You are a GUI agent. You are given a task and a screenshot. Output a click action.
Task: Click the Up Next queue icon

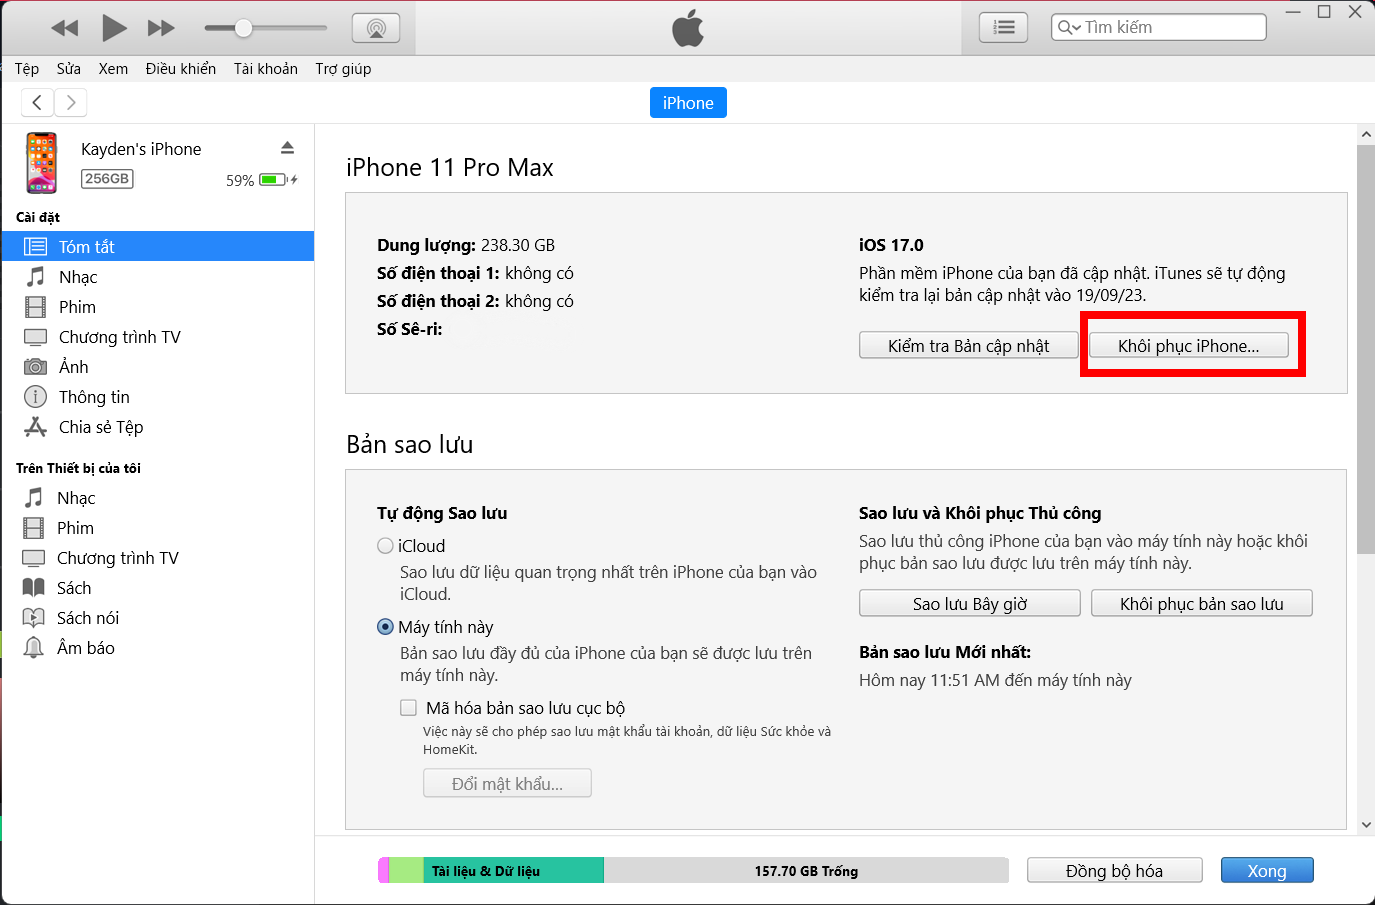(1003, 27)
